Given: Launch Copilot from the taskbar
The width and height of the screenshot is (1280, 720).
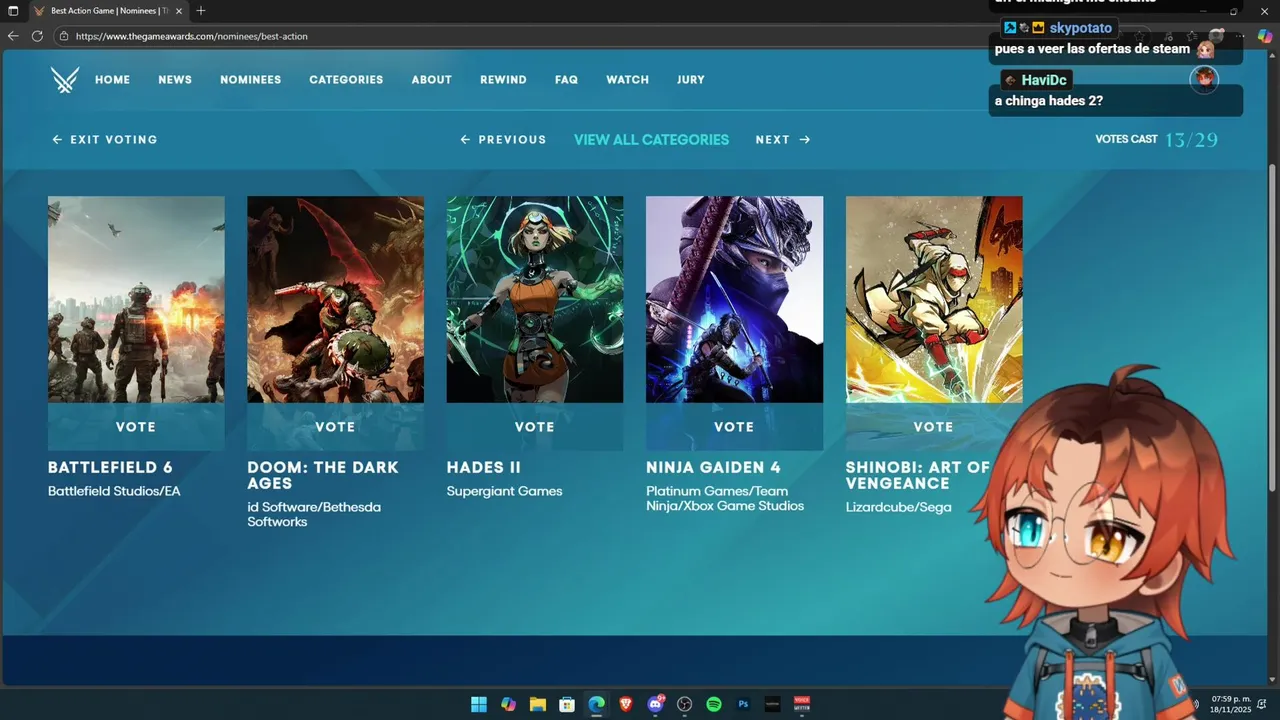Looking at the screenshot, I should point(508,704).
